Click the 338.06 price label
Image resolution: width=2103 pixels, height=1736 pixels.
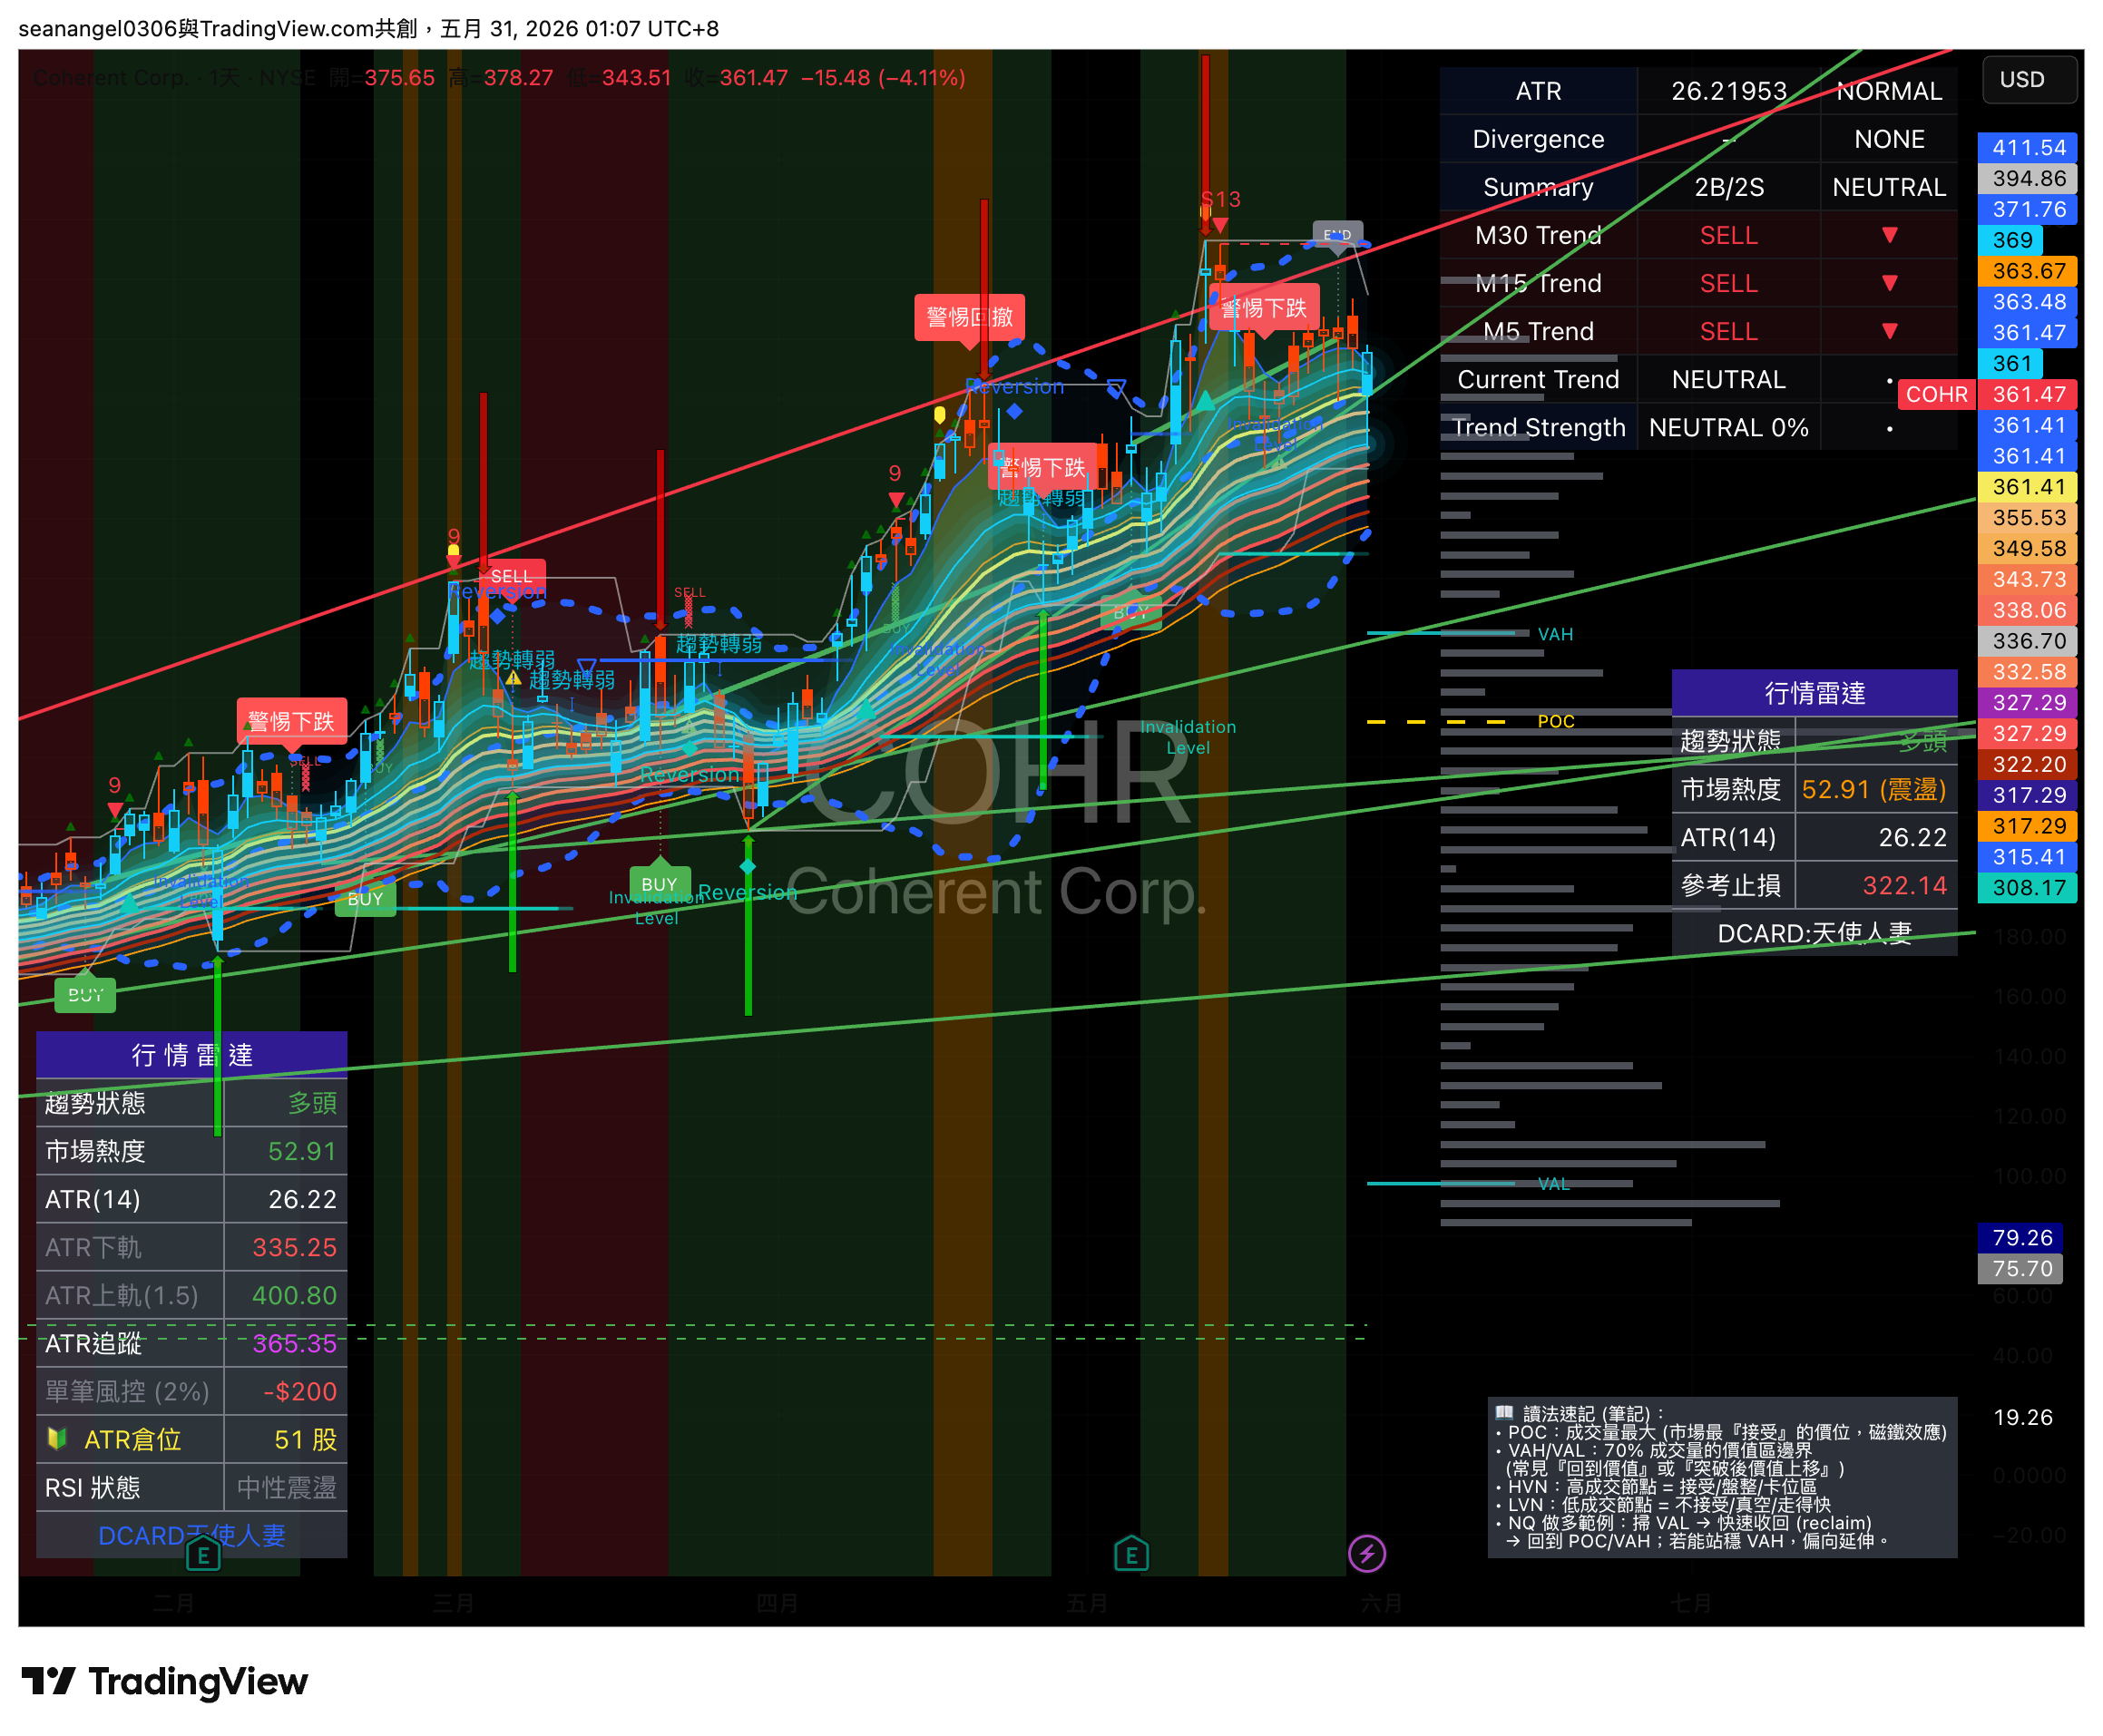pyautogui.click(x=2028, y=611)
